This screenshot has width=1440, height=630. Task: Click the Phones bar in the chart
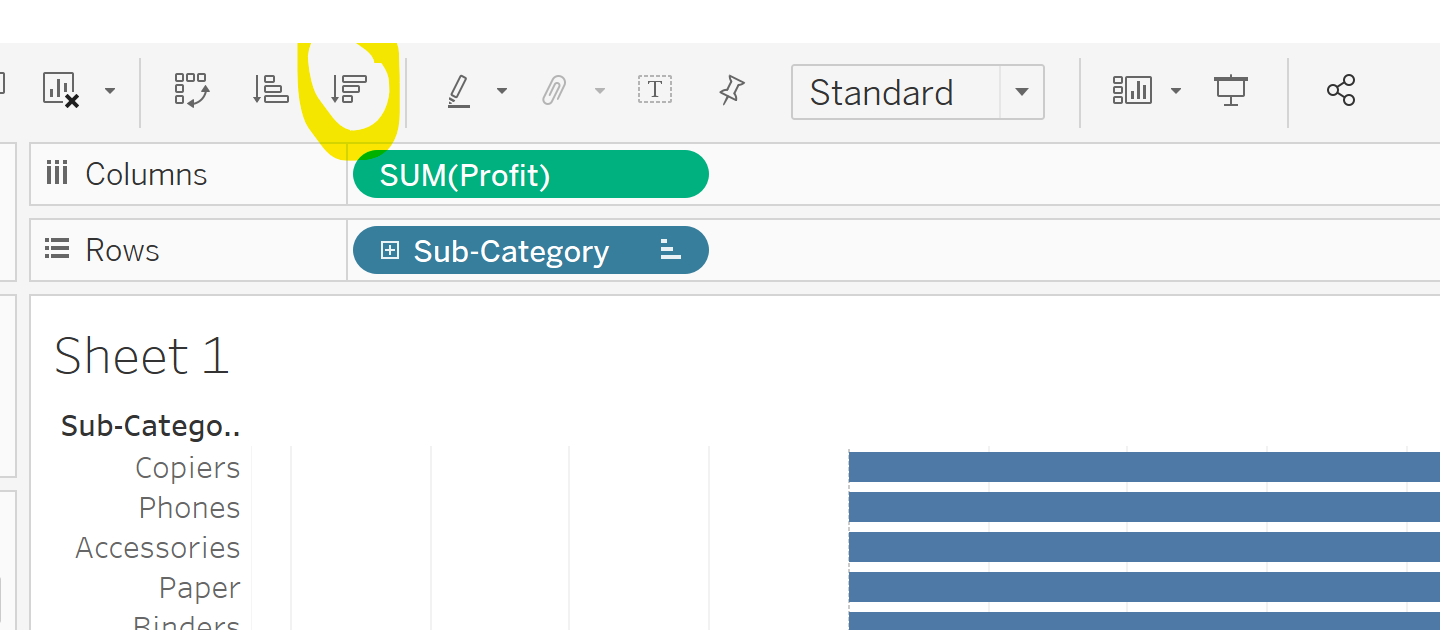pyautogui.click(x=1140, y=508)
